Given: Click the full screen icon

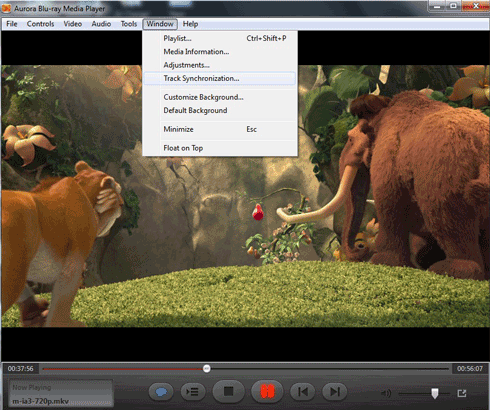Looking at the screenshot, I should click(462, 393).
